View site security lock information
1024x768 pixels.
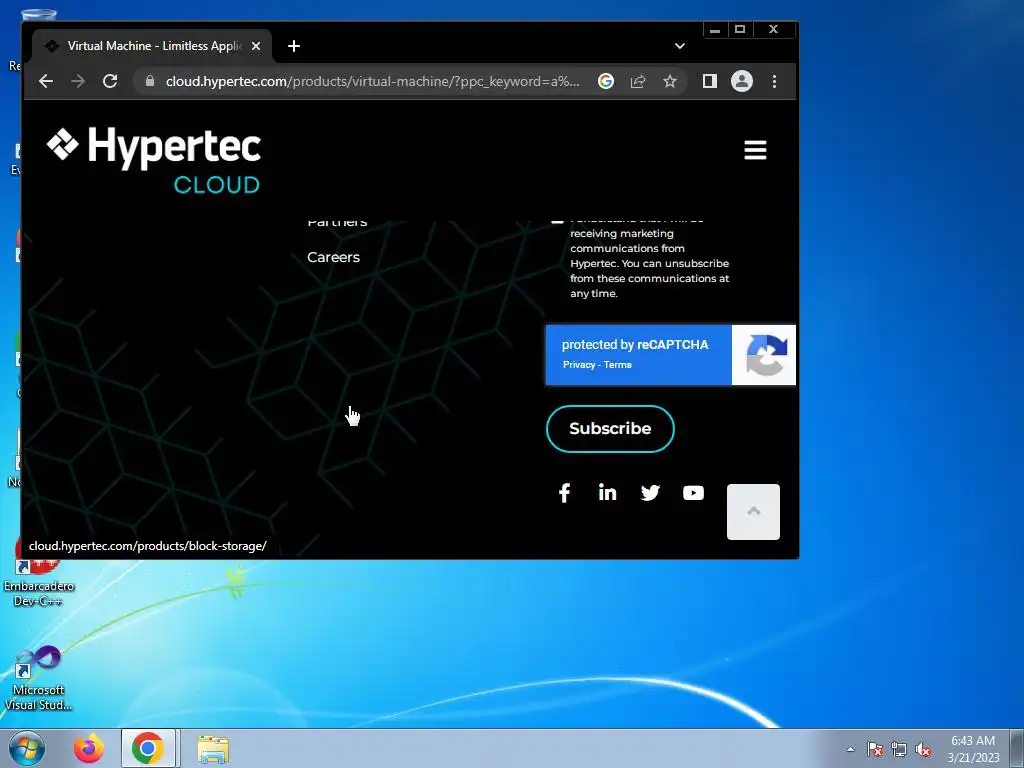pos(150,81)
